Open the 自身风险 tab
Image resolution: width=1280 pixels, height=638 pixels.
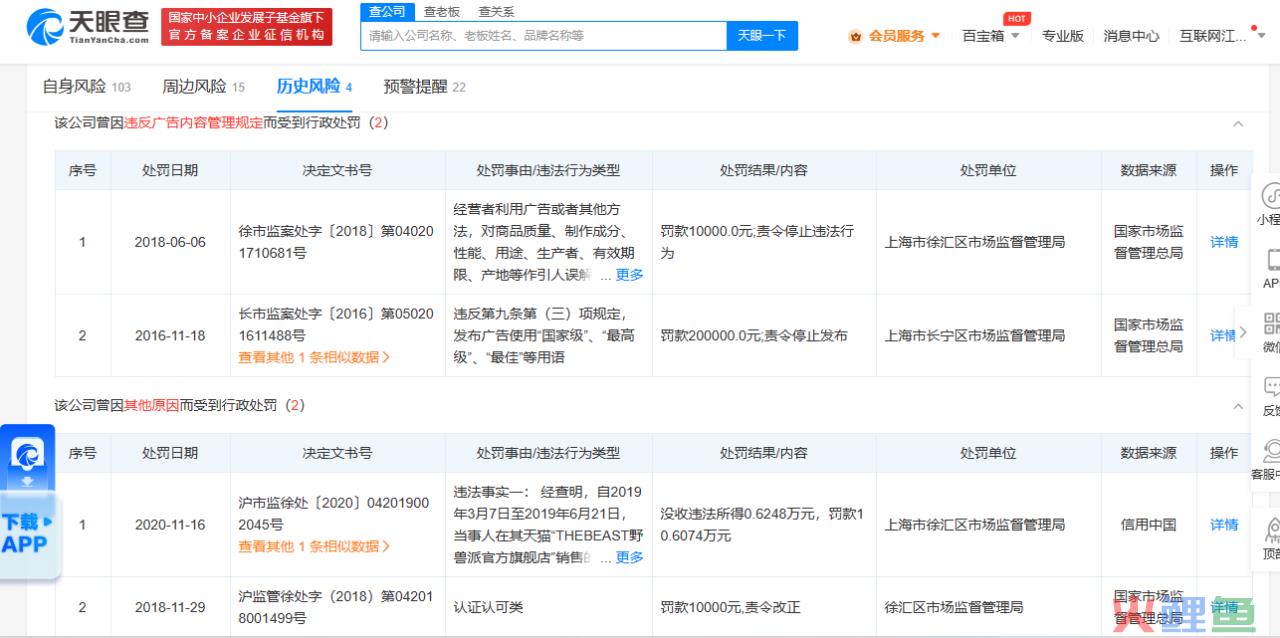(86, 87)
